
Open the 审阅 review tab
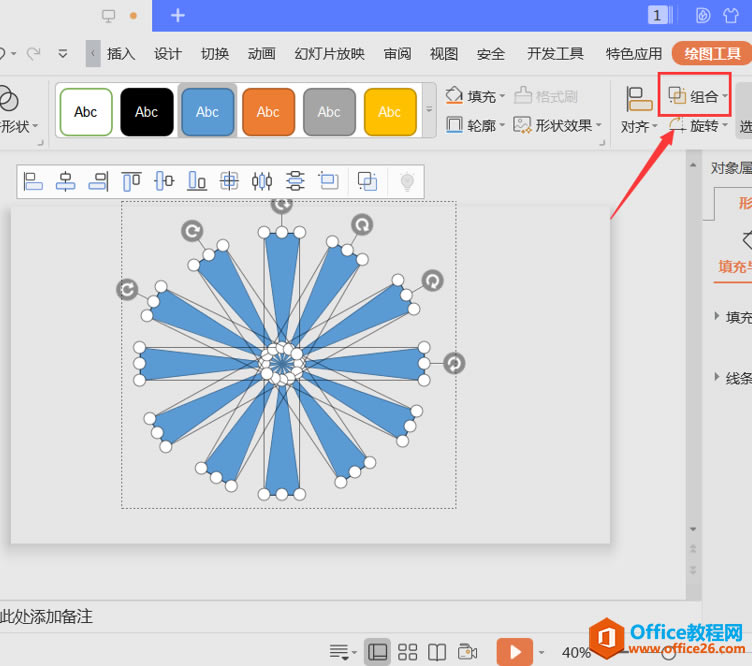[x=397, y=54]
